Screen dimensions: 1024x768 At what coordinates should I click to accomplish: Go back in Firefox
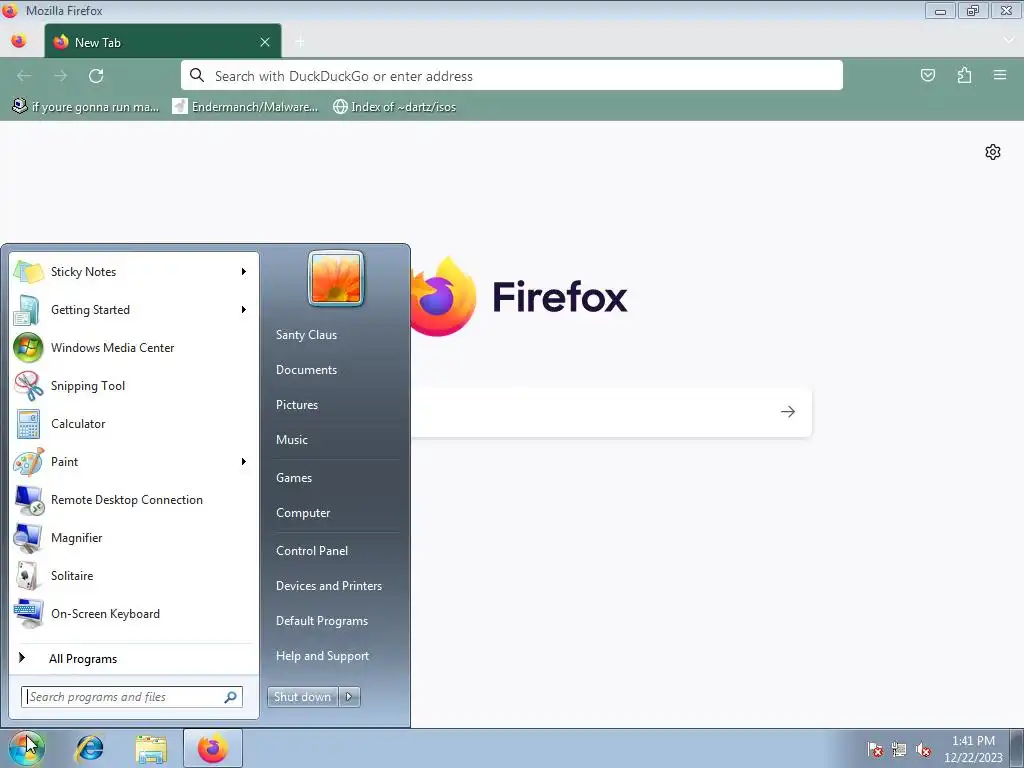(24, 76)
